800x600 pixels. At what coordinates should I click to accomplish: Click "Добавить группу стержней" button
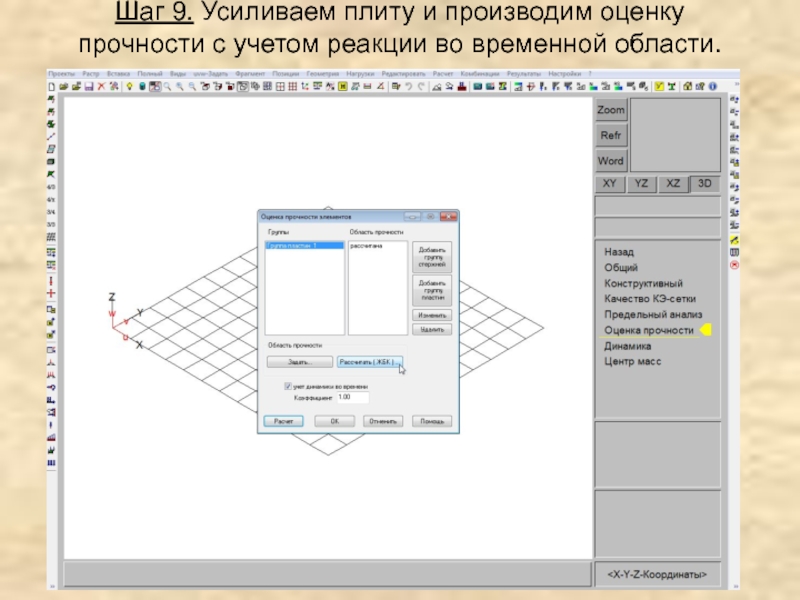click(x=431, y=256)
